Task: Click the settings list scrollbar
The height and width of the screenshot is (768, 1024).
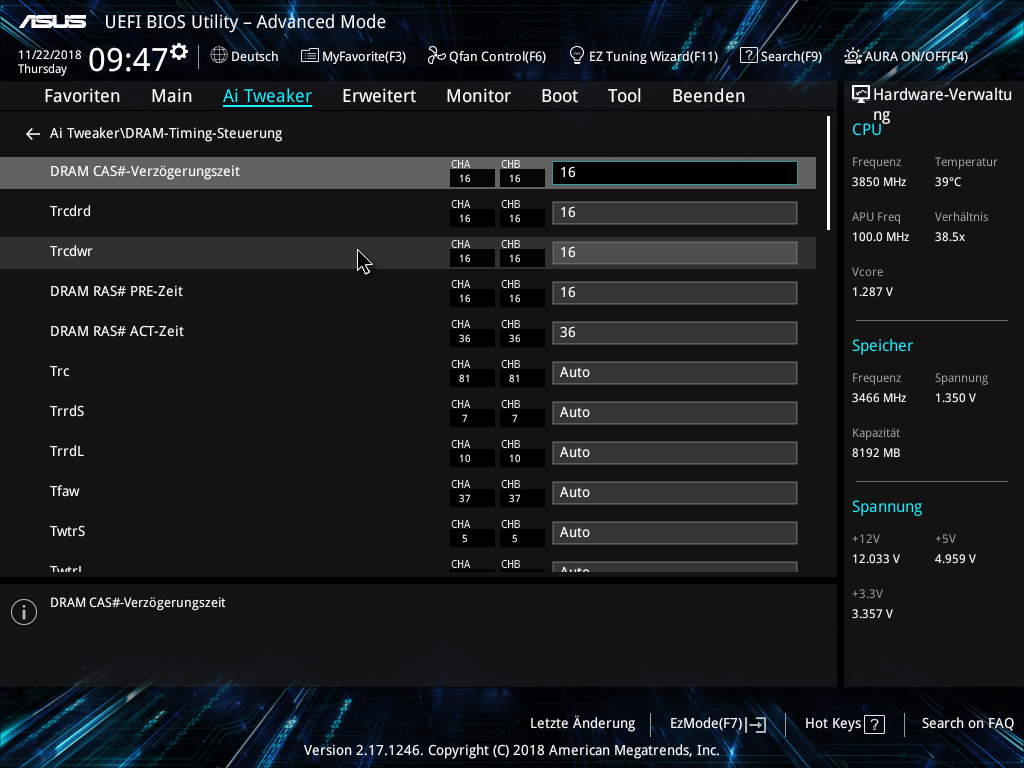Action: click(828, 173)
